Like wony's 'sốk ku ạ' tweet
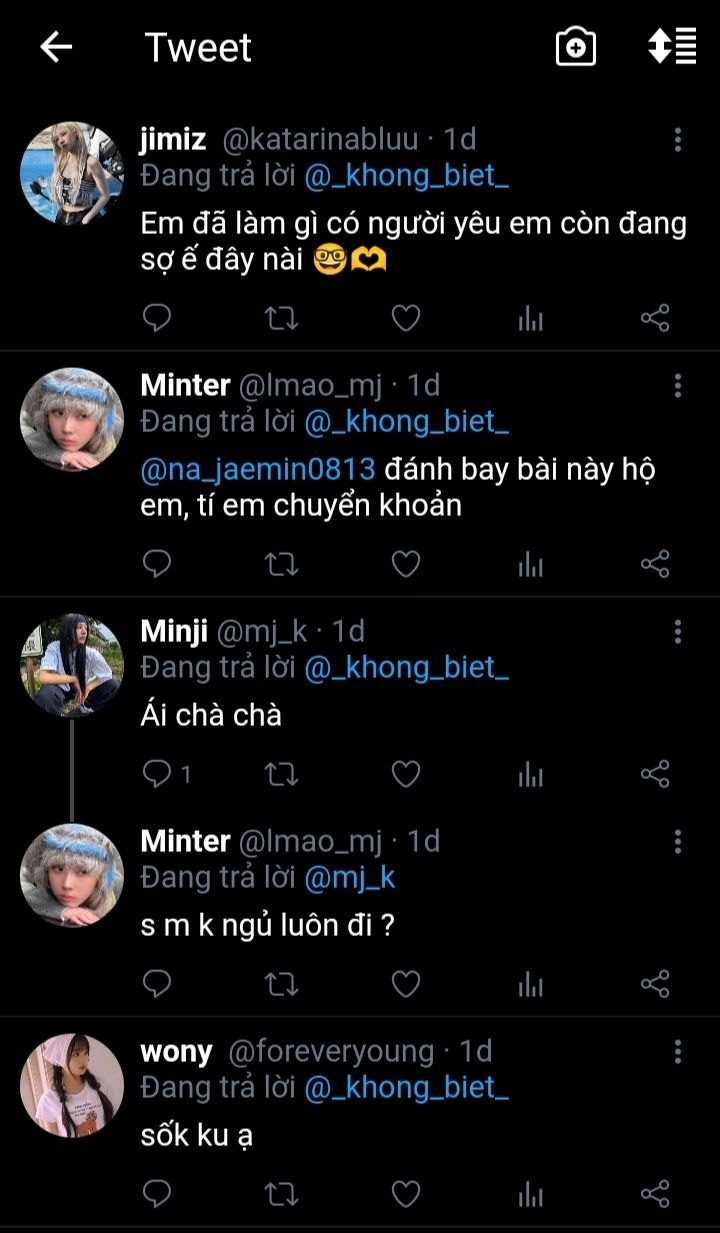The height and width of the screenshot is (1233, 720). click(405, 1193)
